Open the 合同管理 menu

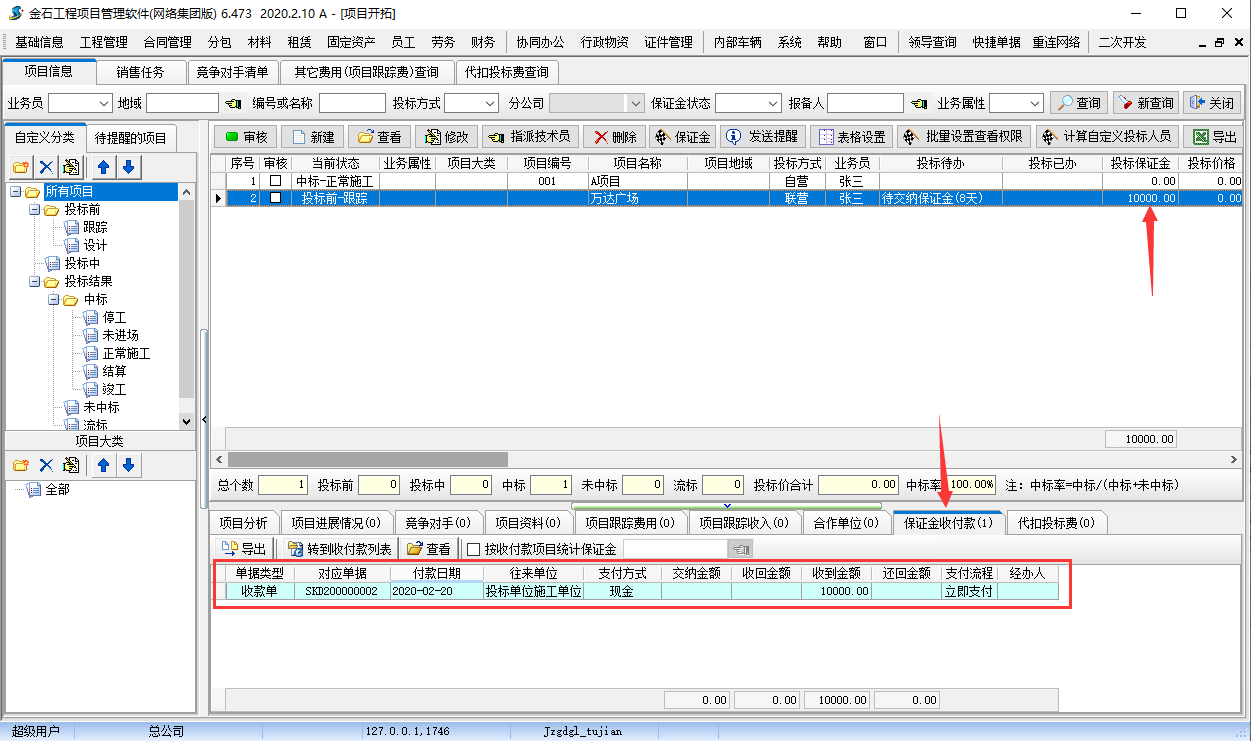(x=167, y=42)
